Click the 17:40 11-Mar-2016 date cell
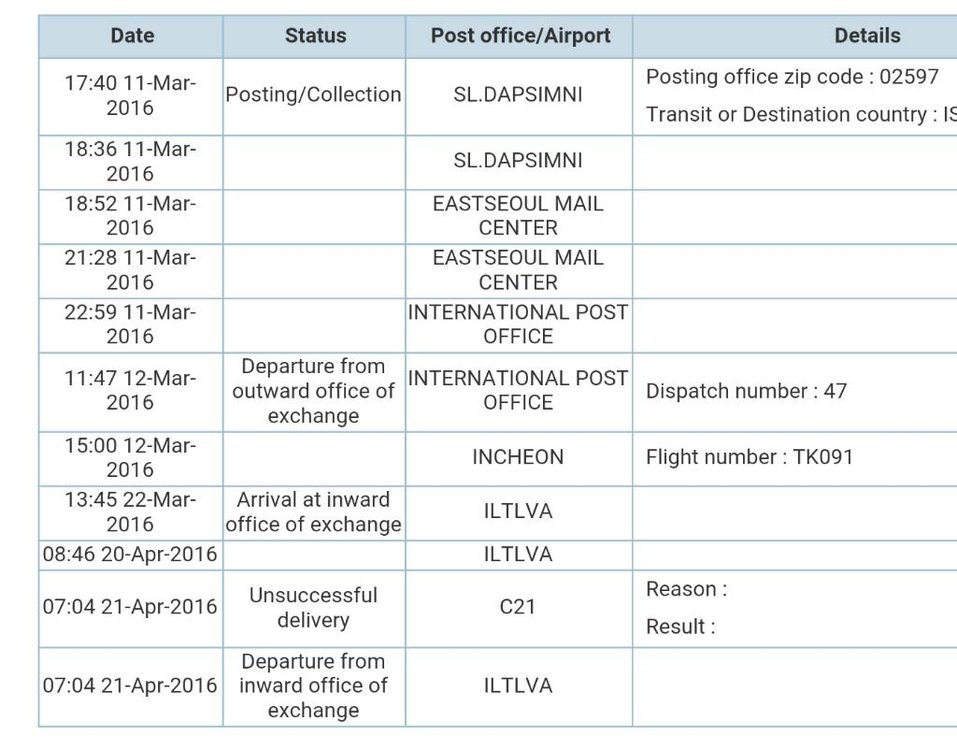 tap(131, 95)
